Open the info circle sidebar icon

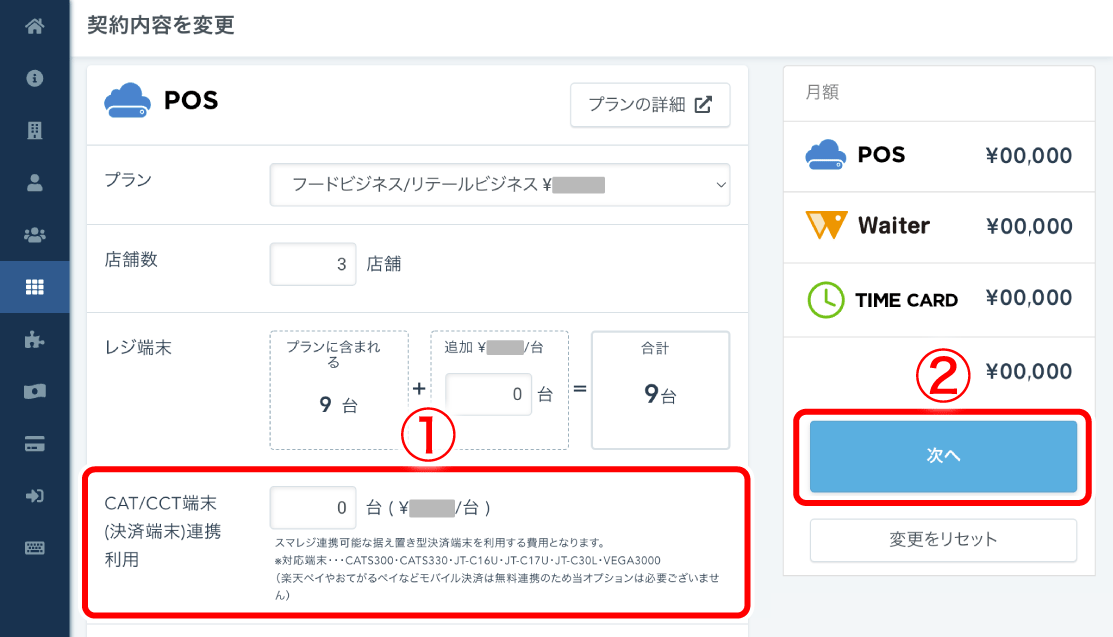35,78
